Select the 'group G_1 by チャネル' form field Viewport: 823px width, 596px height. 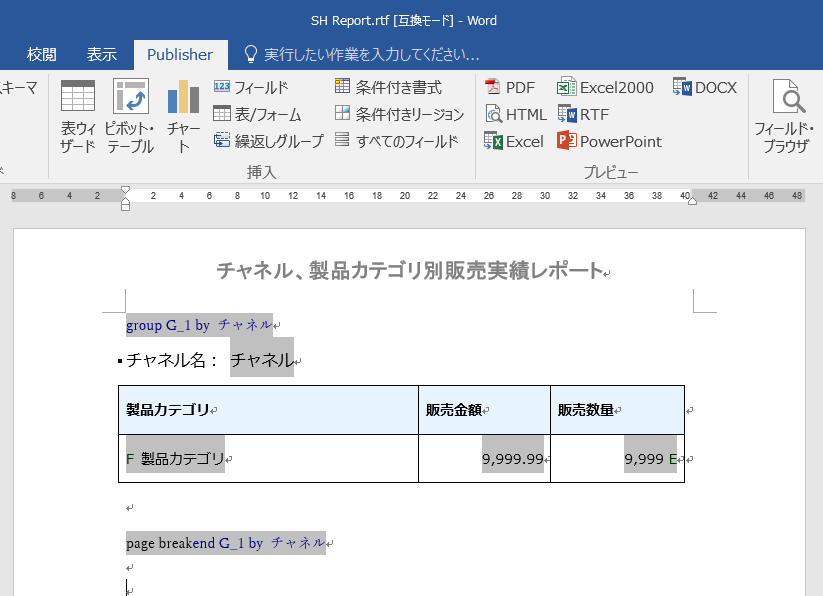199,325
